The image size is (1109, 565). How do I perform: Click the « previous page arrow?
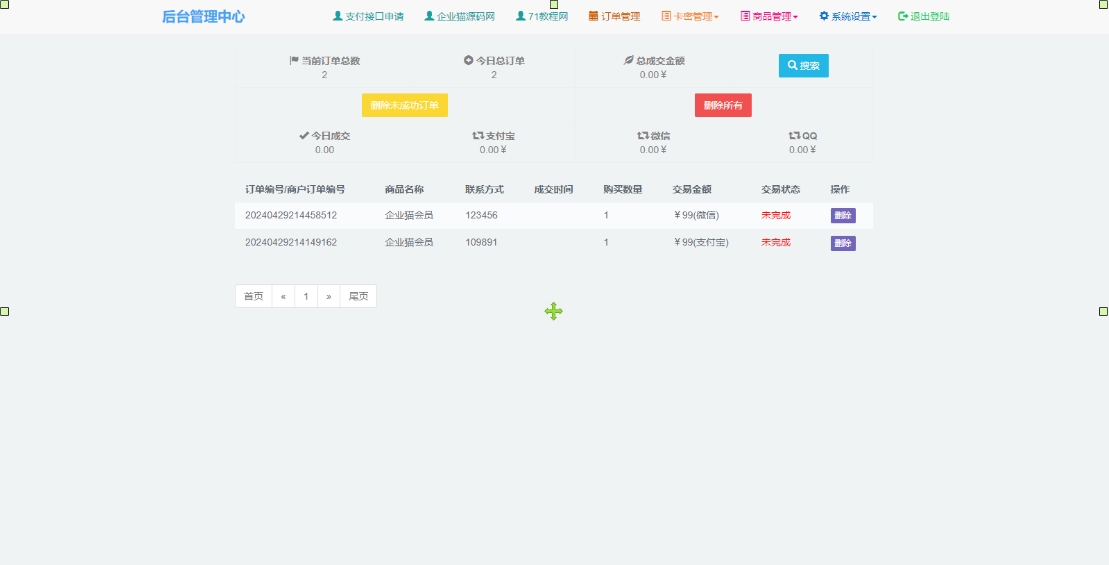pos(283,296)
